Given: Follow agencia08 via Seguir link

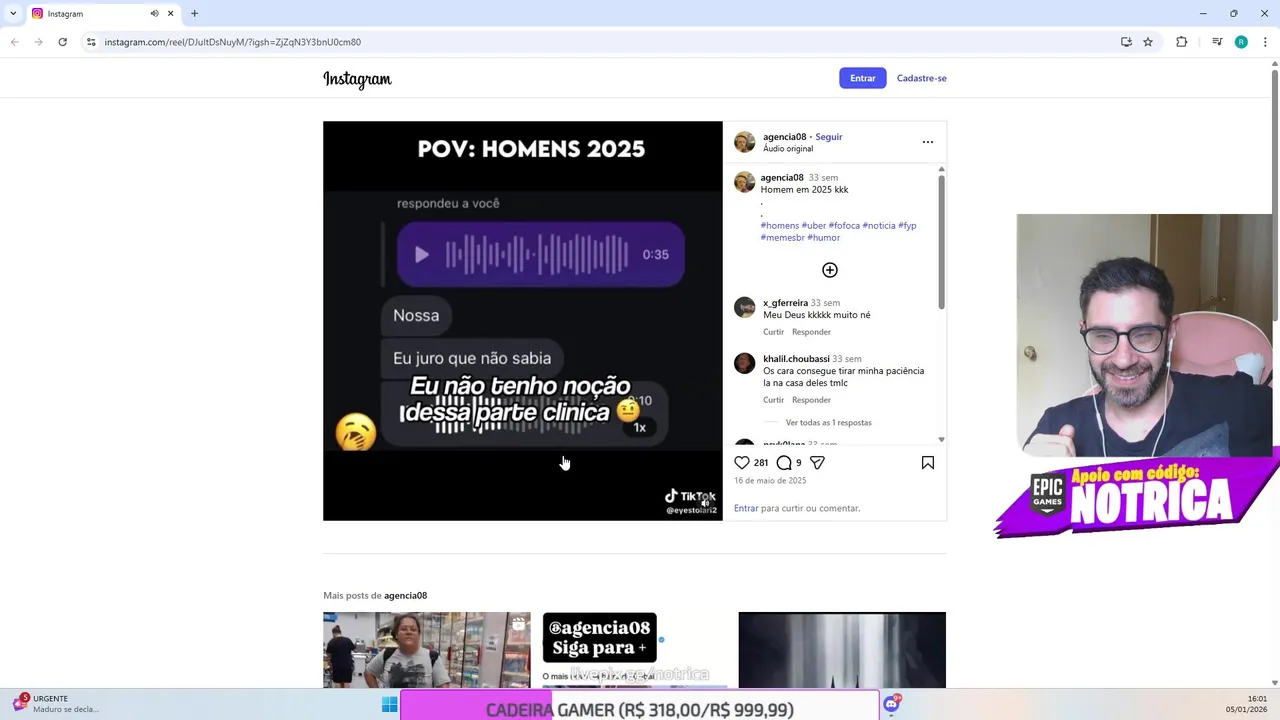Looking at the screenshot, I should [x=828, y=137].
